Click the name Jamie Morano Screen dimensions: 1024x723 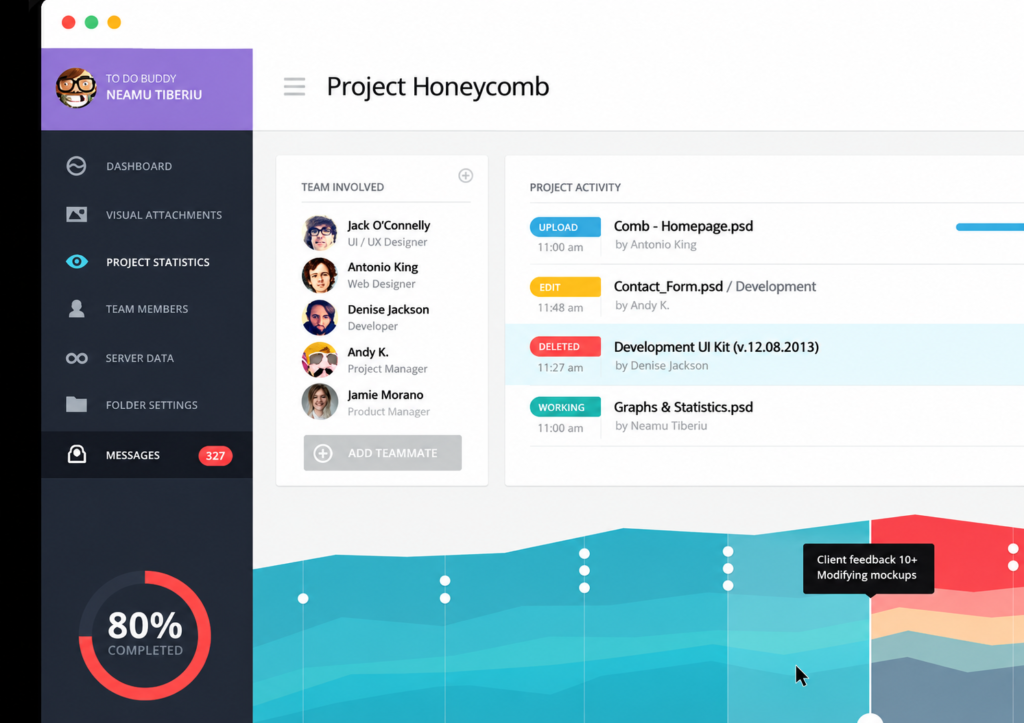coord(385,394)
